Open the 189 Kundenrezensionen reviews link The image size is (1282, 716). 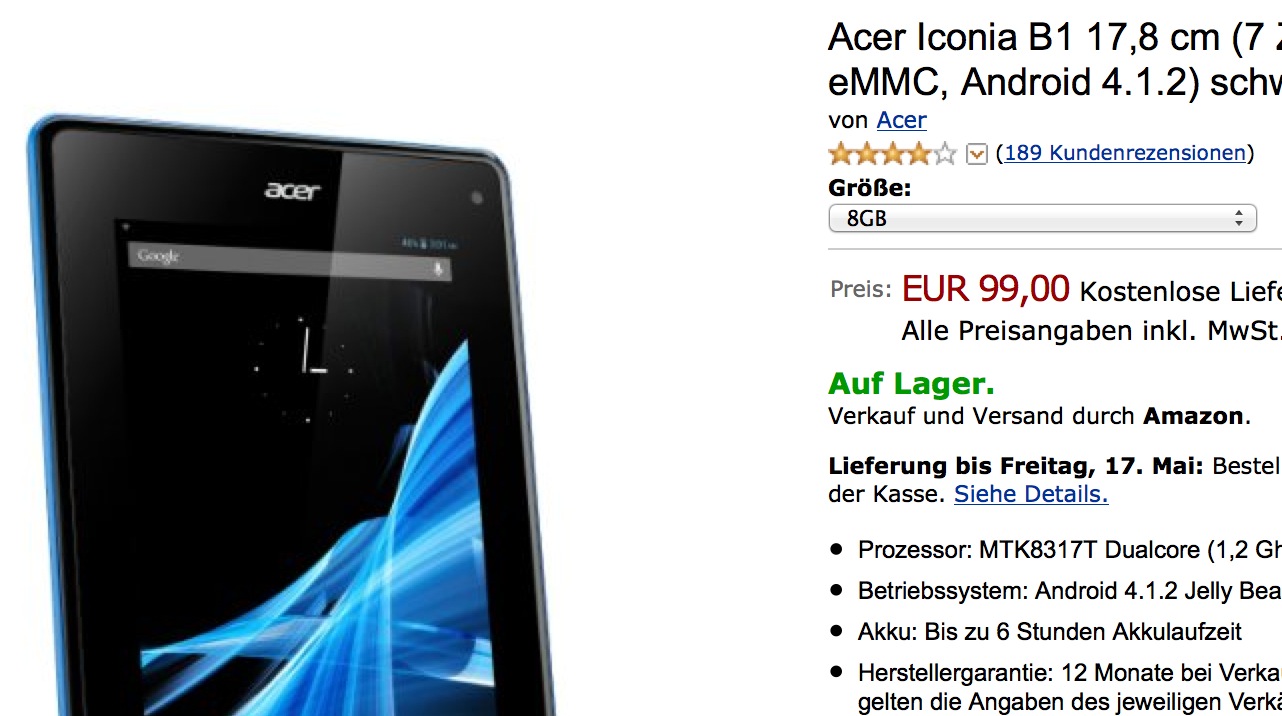coord(1125,153)
